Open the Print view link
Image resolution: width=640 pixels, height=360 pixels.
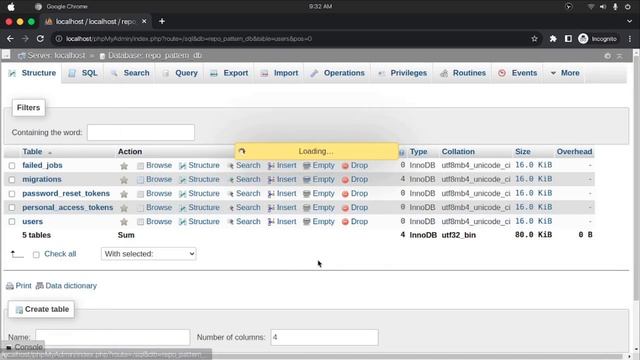click(19, 286)
